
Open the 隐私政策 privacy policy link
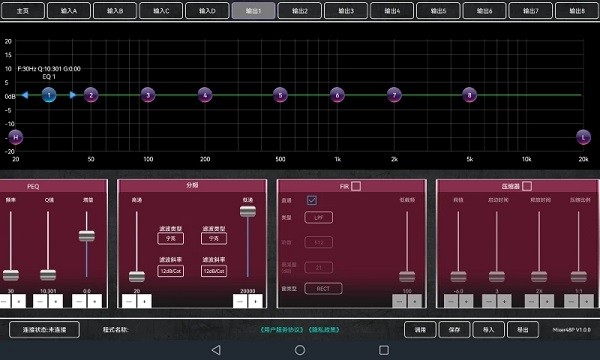[324, 329]
